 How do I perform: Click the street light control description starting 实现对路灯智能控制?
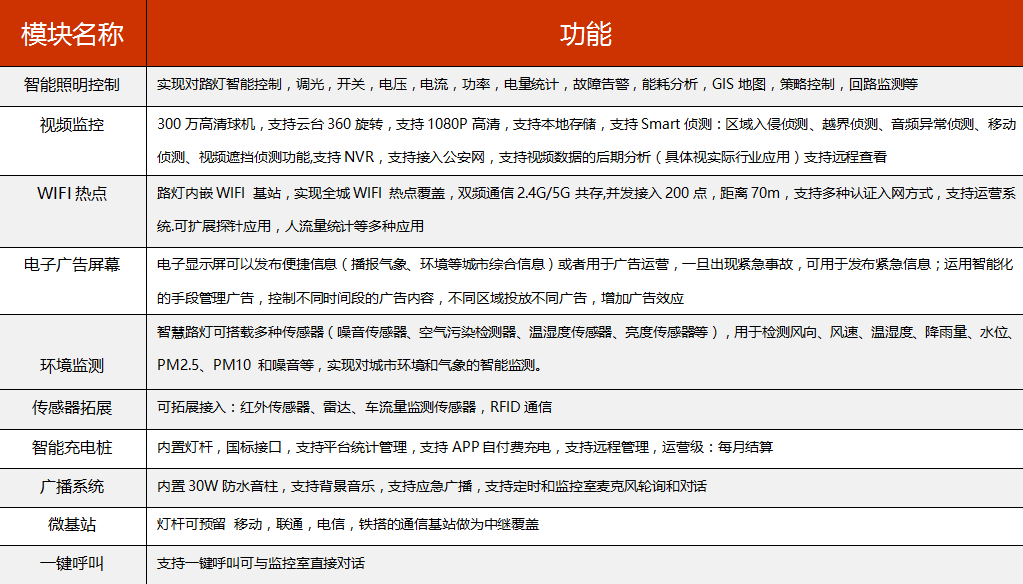tap(537, 85)
